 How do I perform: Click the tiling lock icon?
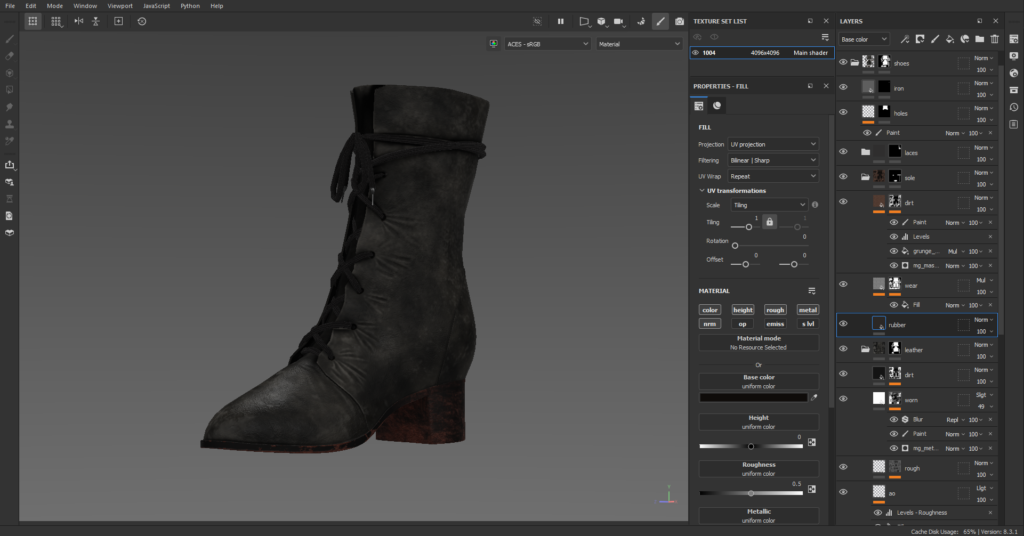coord(769,221)
